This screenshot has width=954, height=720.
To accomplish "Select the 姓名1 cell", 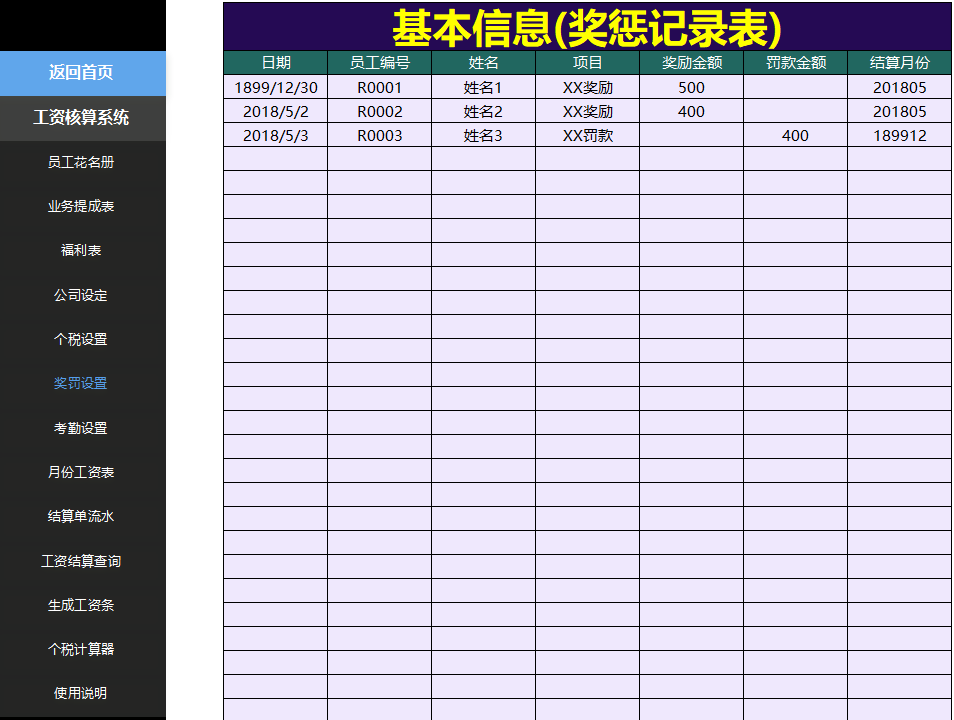I will point(484,88).
